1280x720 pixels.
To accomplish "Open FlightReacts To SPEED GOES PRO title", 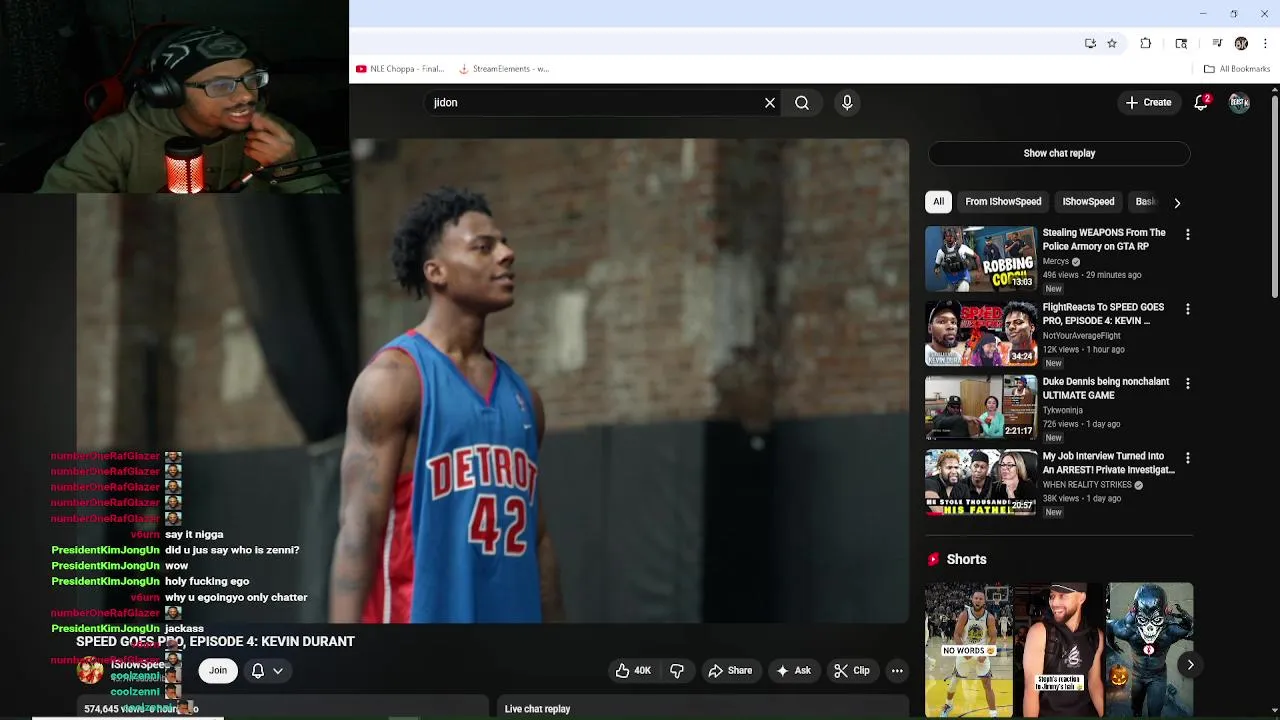I will (1103, 314).
